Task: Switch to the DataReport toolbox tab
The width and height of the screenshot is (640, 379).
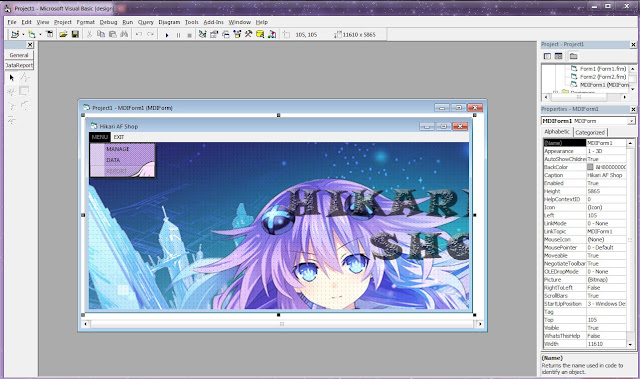Action: [x=19, y=65]
